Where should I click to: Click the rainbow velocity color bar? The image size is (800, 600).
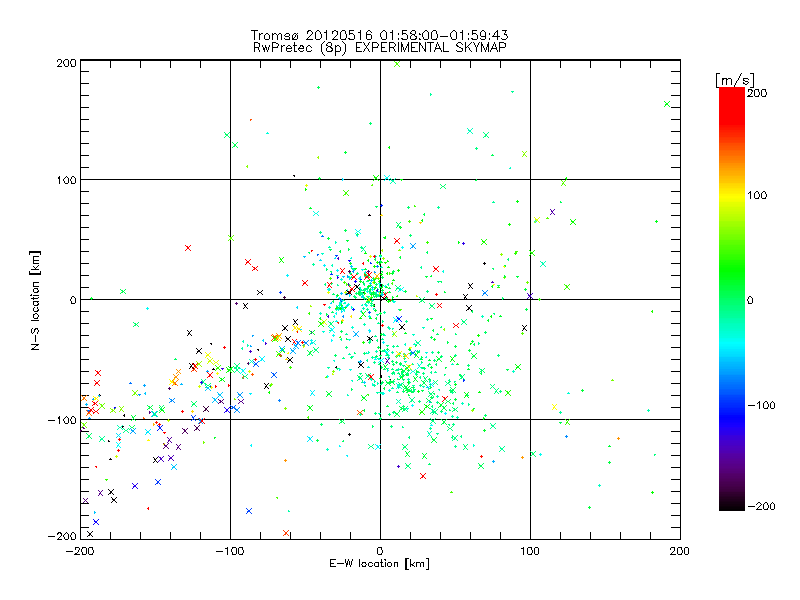click(732, 298)
